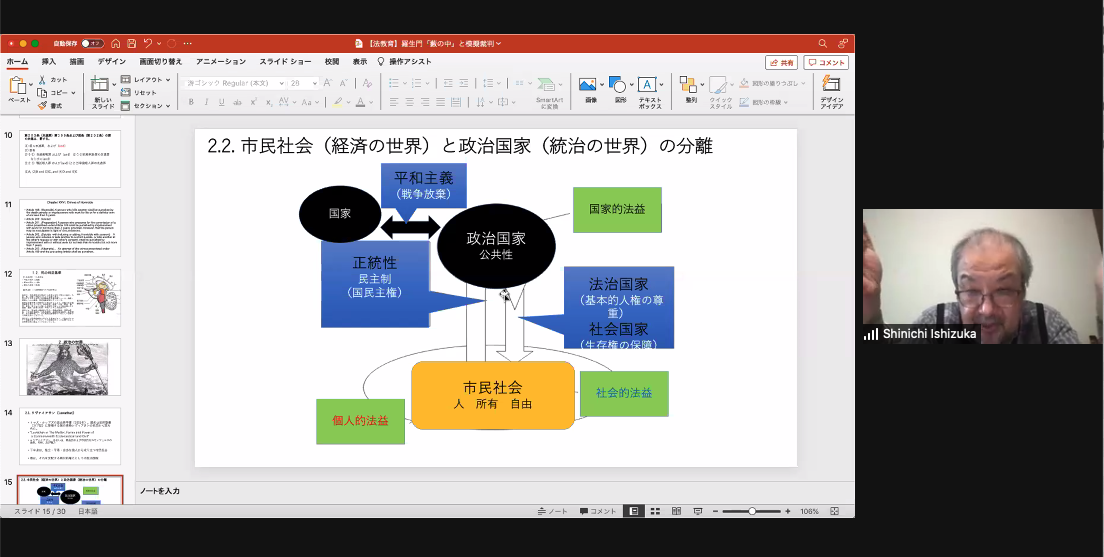Viewport: 1104px width, 557px height.
Task: Toggle Strikethrough formatting
Action: pyautogui.click(x=237, y=102)
